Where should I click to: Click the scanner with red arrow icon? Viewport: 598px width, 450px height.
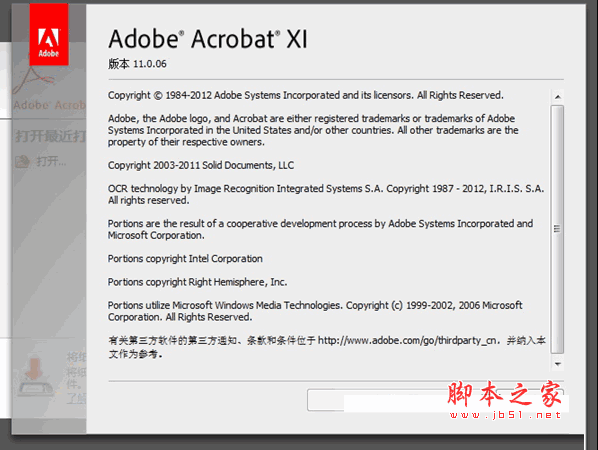click(x=35, y=377)
